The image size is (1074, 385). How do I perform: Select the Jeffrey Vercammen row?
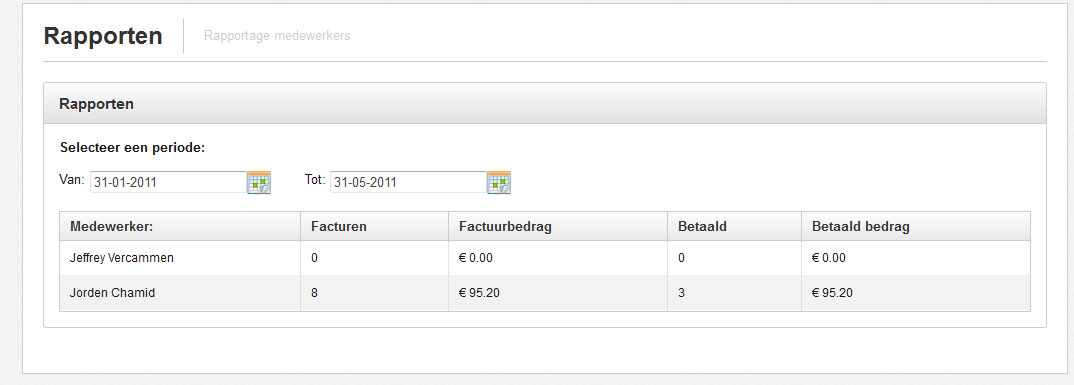point(545,258)
